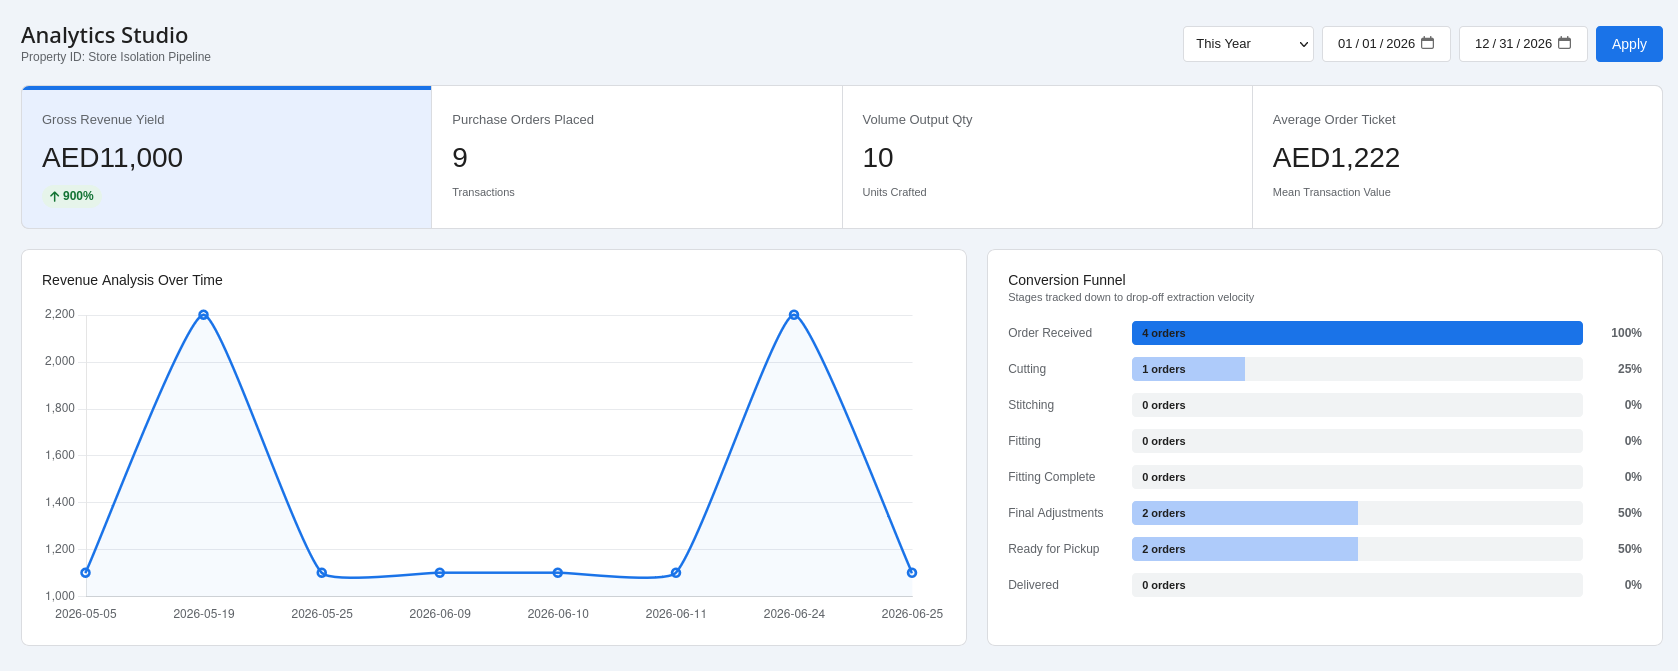Click the AED11,000 revenue value
This screenshot has width=1678, height=671.
click(112, 158)
